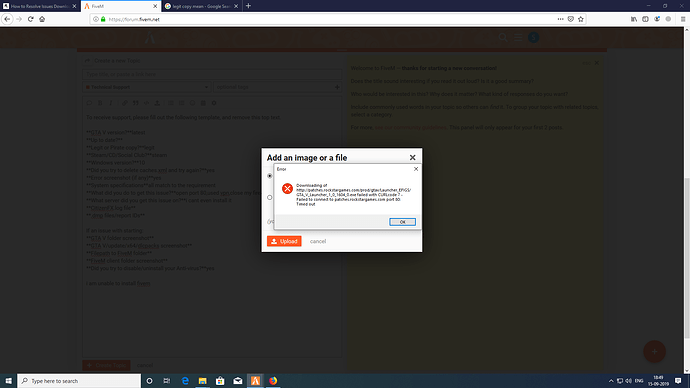Open the Windows Start menu
This screenshot has width=690, height=388.
[x=8, y=381]
